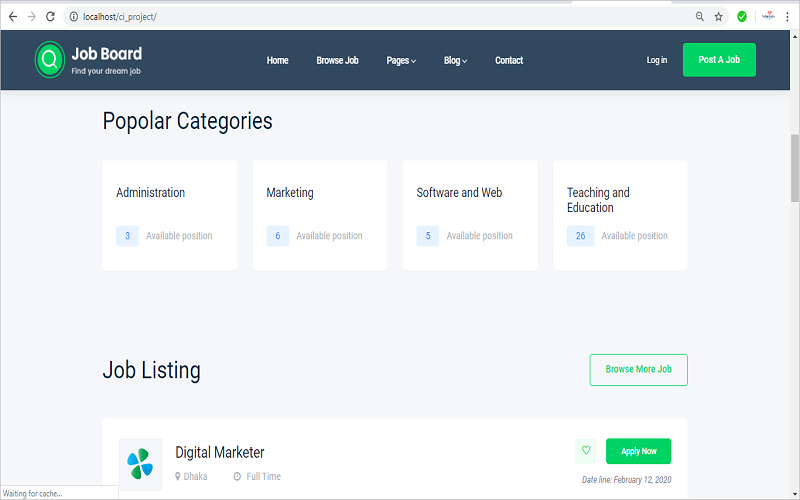
Task: Open the Digital Marketer job title
Action: coord(220,452)
